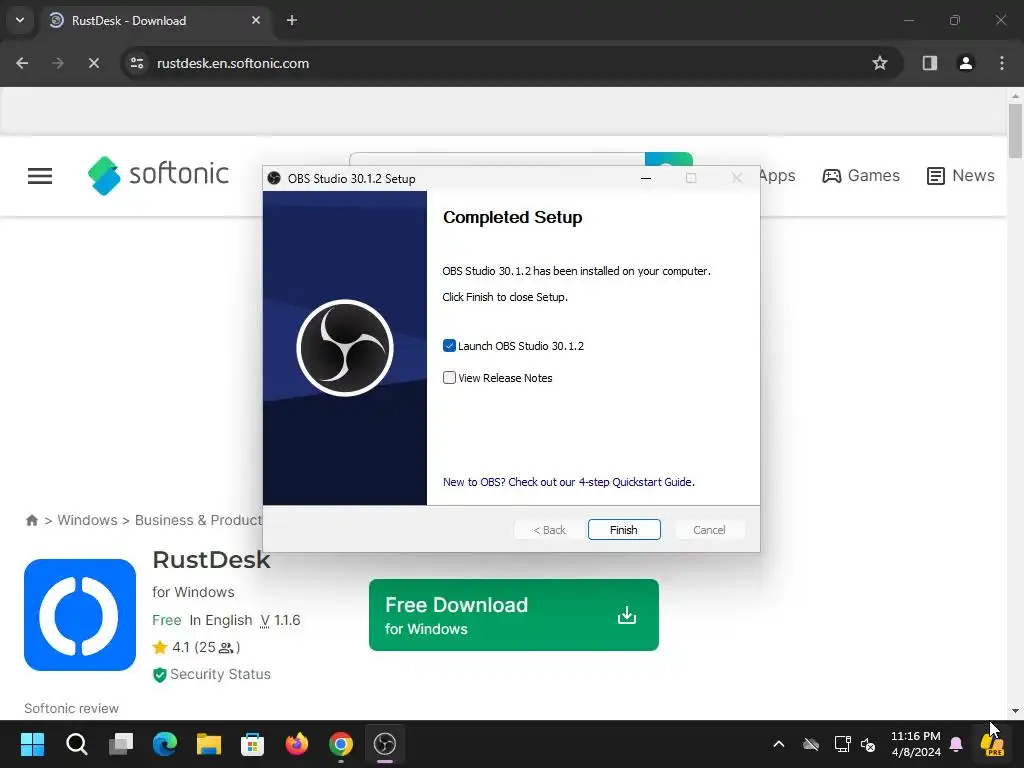
Task: Switch to Chrome on the taskbar
Action: (341, 744)
